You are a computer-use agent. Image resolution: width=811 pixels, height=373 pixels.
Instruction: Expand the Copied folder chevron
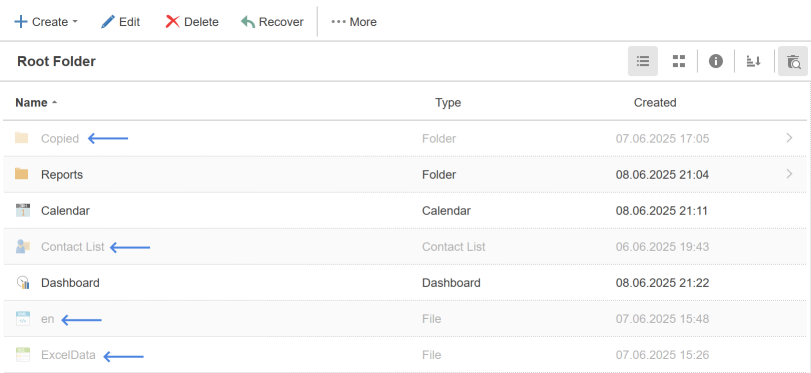point(789,138)
